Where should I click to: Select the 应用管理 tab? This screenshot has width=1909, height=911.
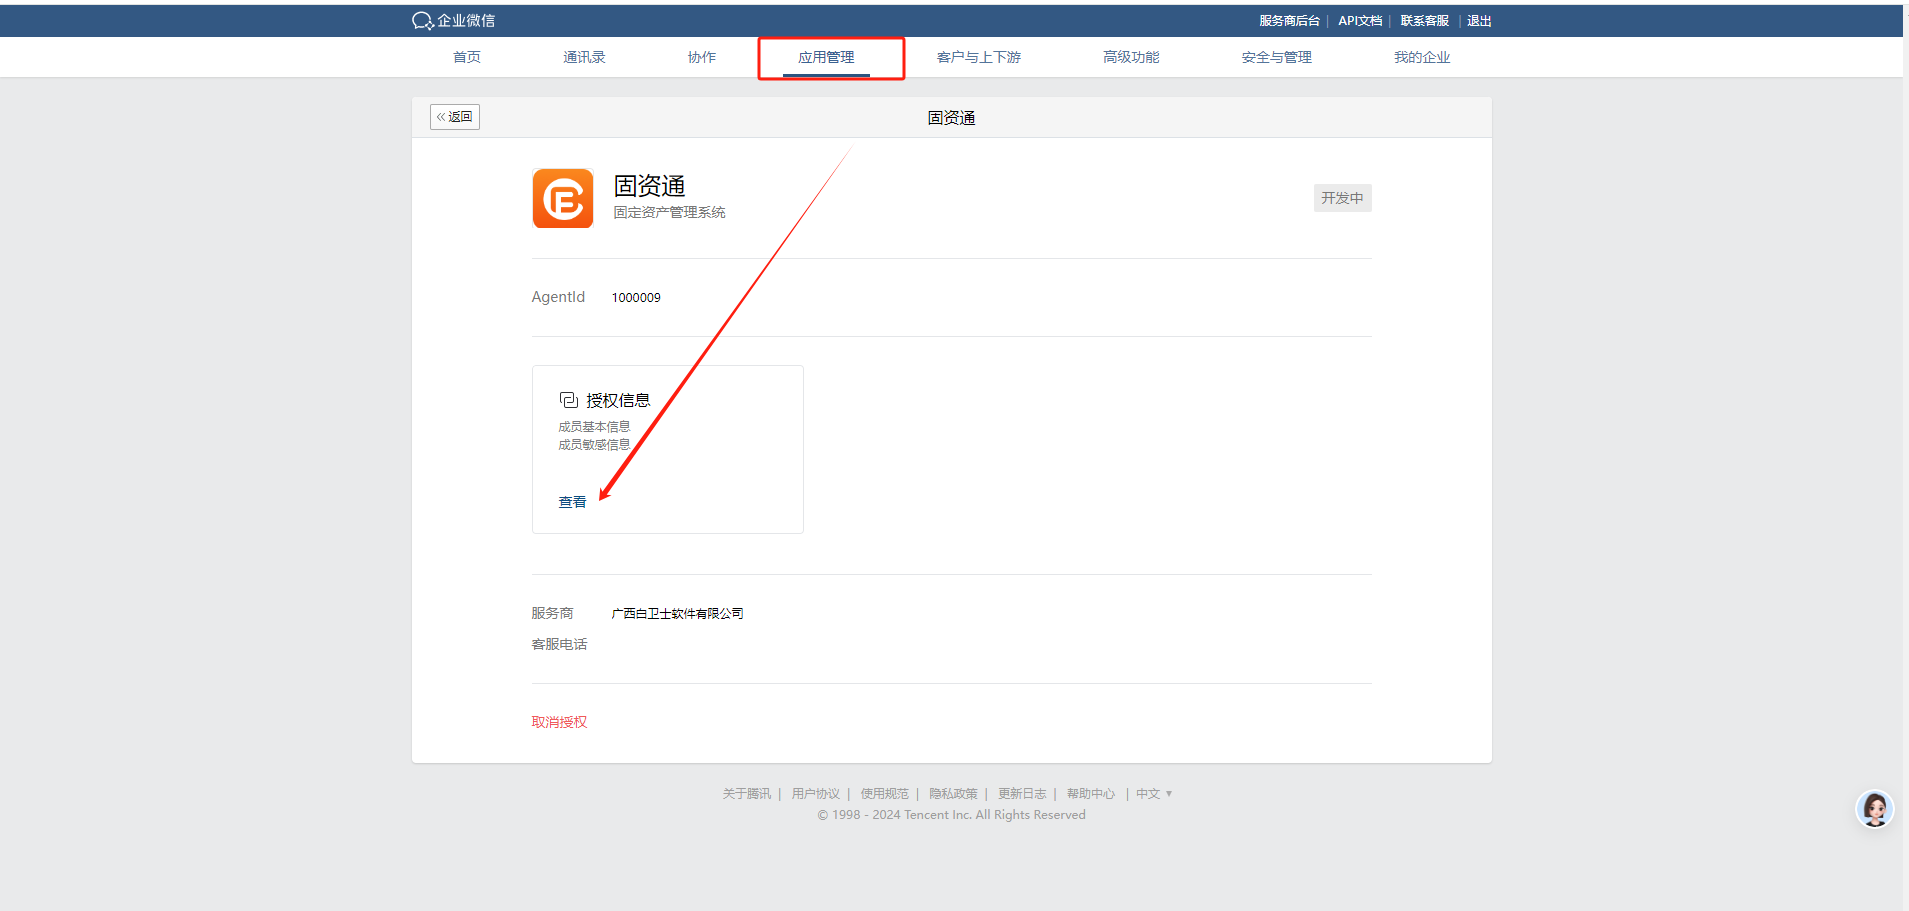click(826, 57)
